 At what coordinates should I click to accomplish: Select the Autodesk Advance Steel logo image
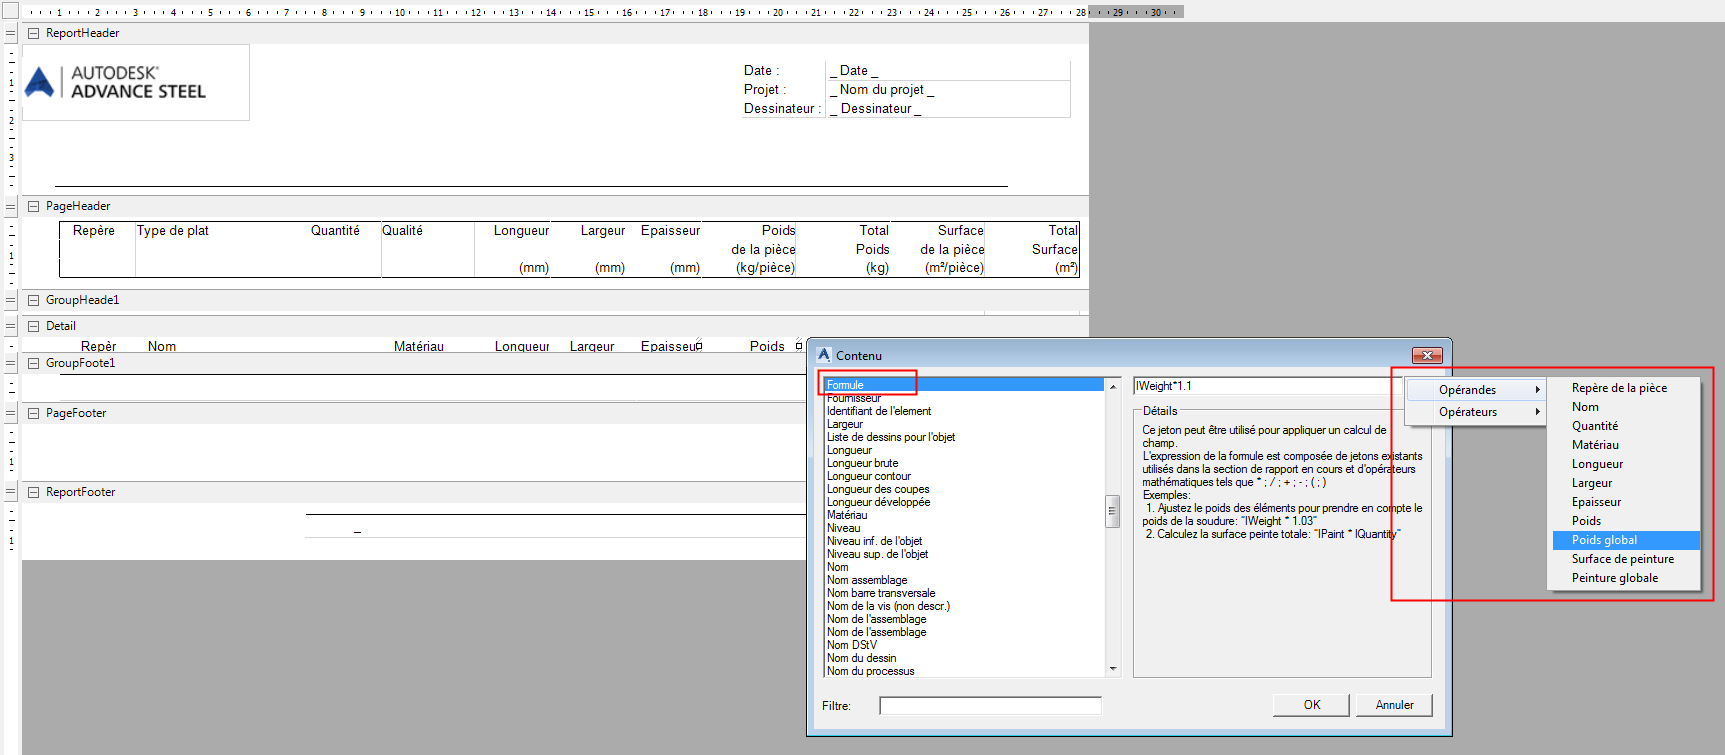tap(136, 82)
